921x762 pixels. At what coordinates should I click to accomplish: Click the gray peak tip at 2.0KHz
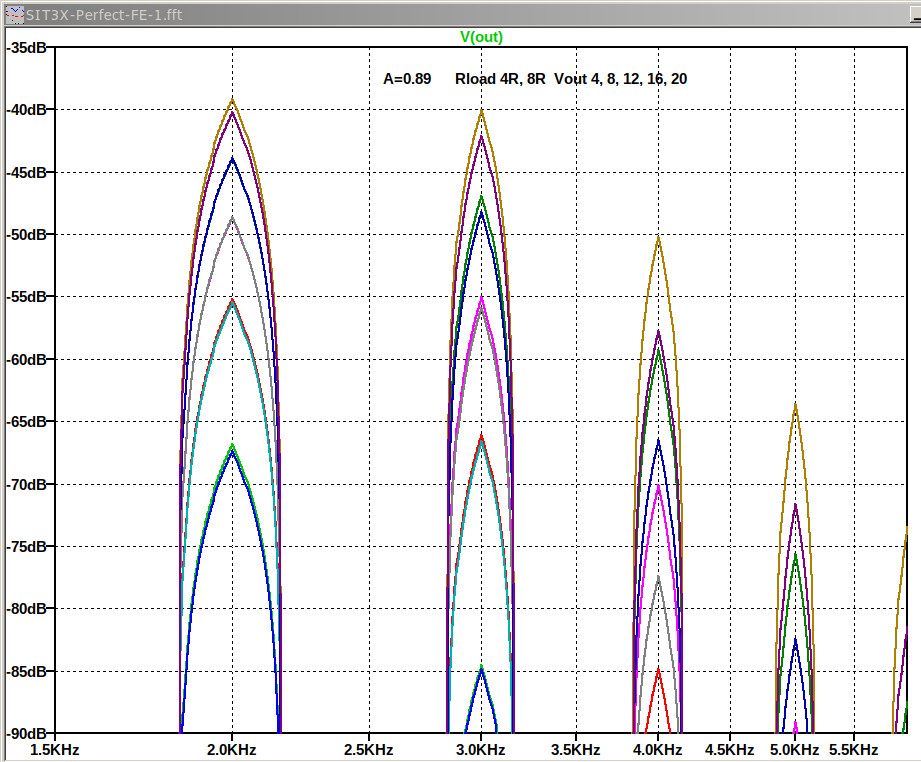(x=233, y=218)
